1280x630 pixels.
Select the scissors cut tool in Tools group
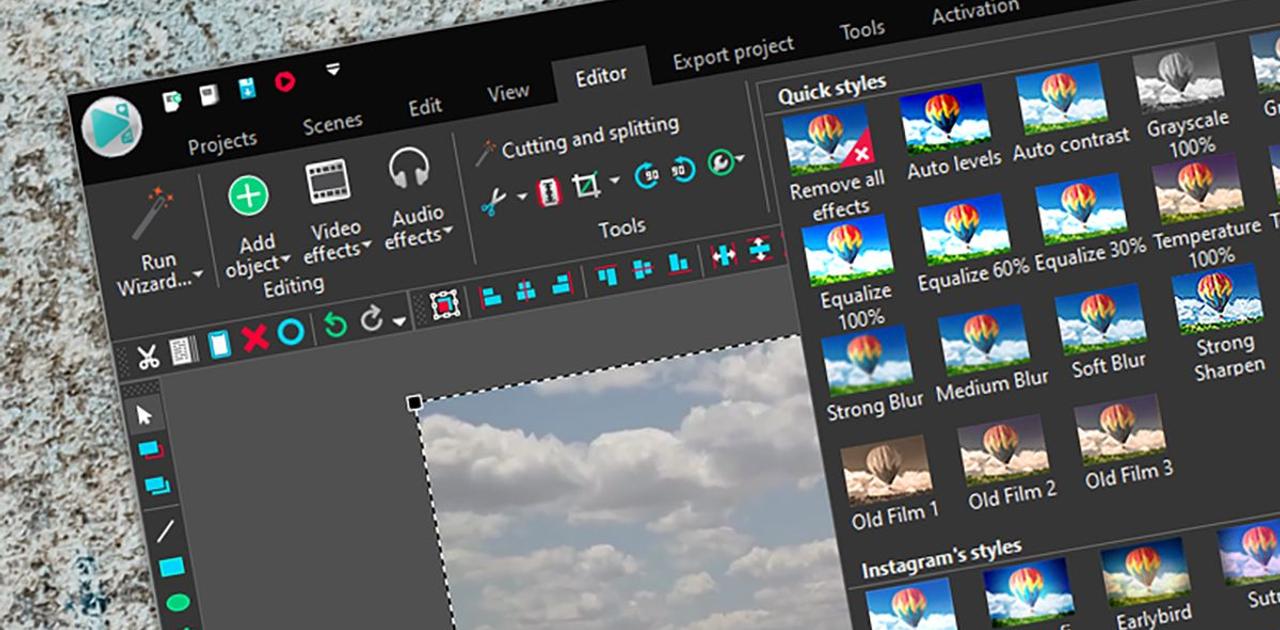click(493, 202)
